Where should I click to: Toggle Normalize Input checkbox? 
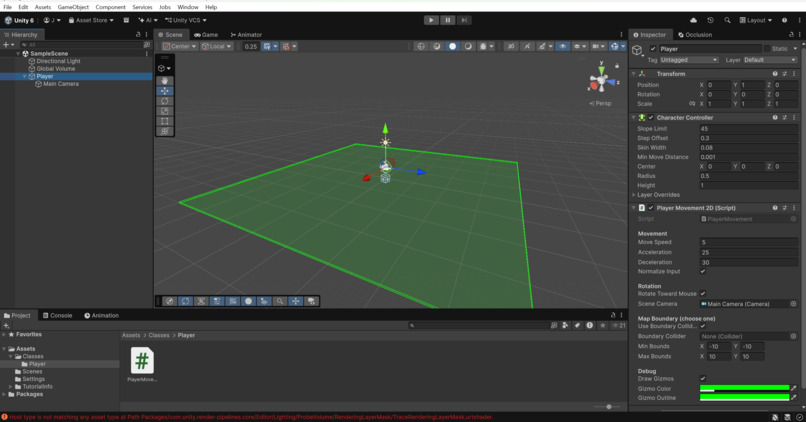click(x=703, y=271)
